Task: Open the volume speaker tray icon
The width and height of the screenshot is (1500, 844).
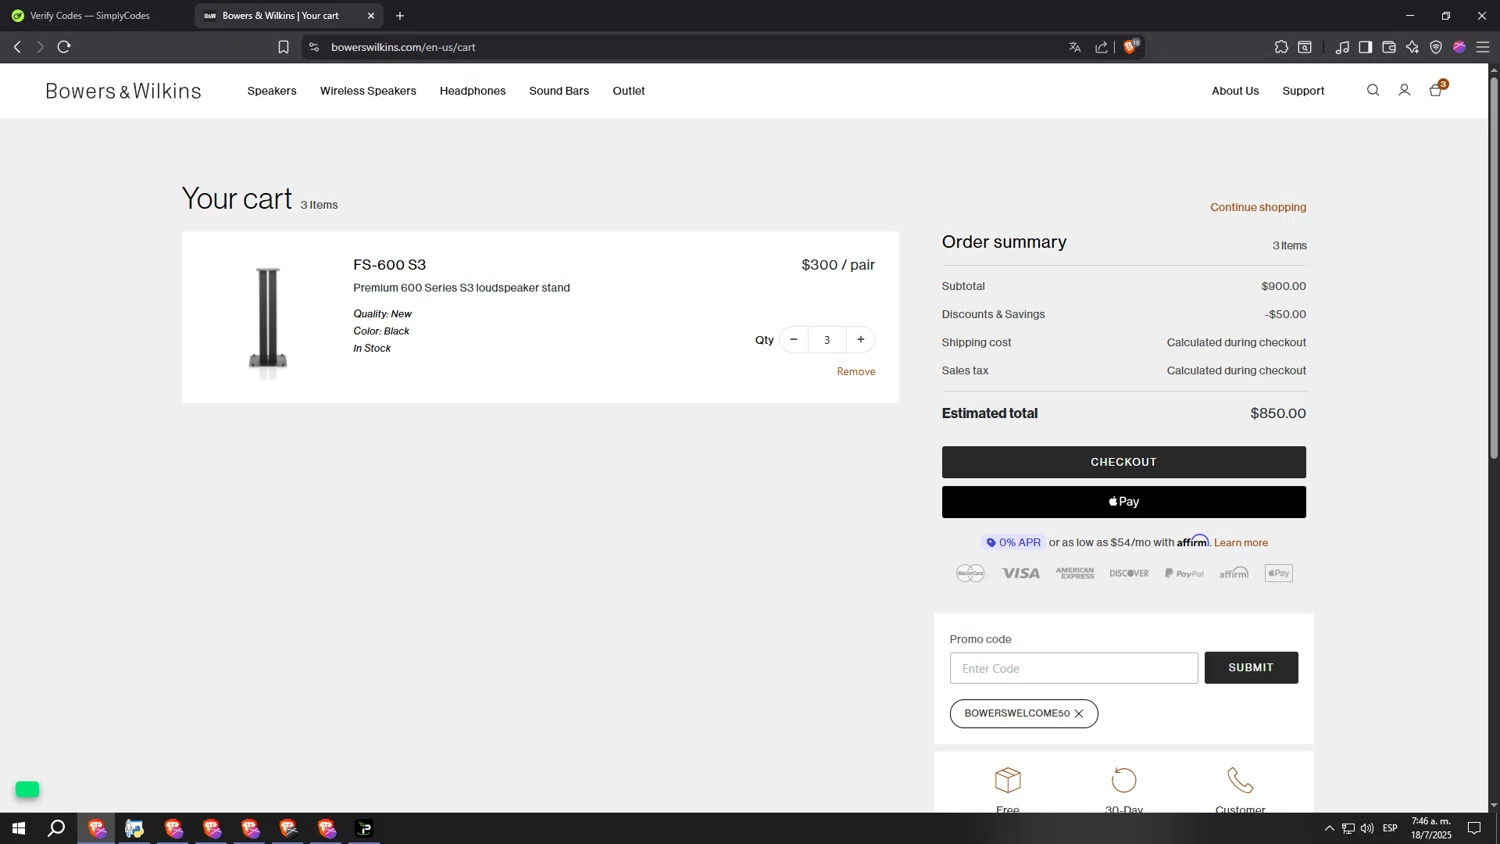Action: tap(1367, 828)
